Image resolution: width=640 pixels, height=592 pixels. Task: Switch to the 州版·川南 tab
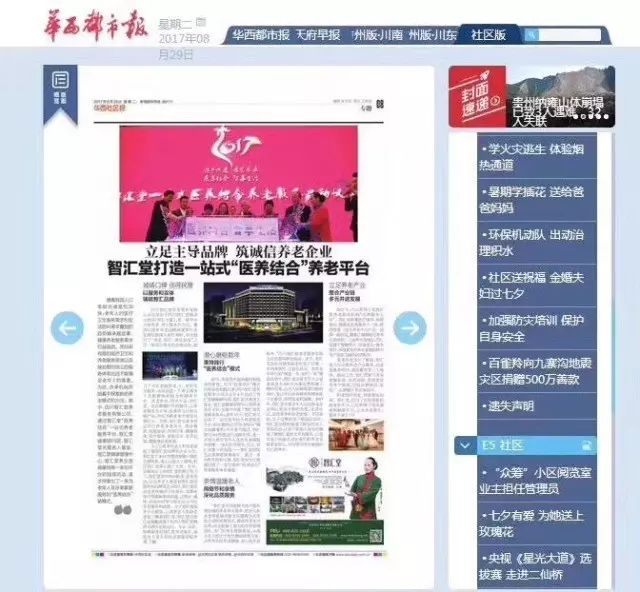click(378, 35)
